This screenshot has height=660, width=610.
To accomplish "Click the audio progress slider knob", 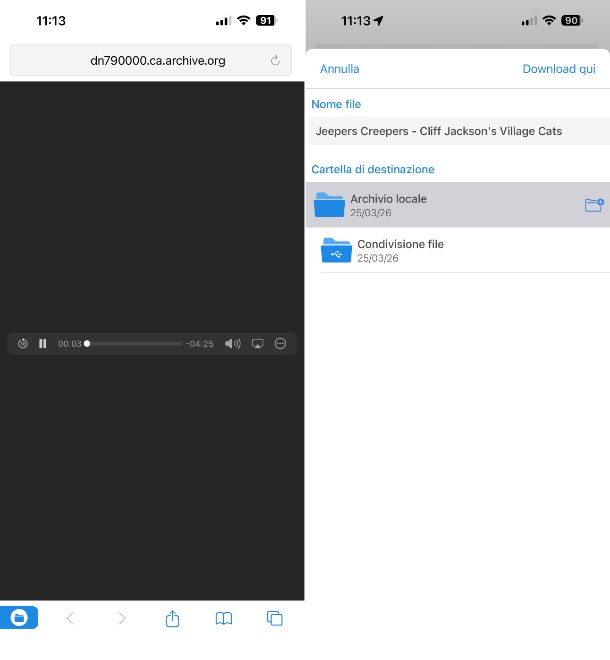I will click(x=87, y=344).
